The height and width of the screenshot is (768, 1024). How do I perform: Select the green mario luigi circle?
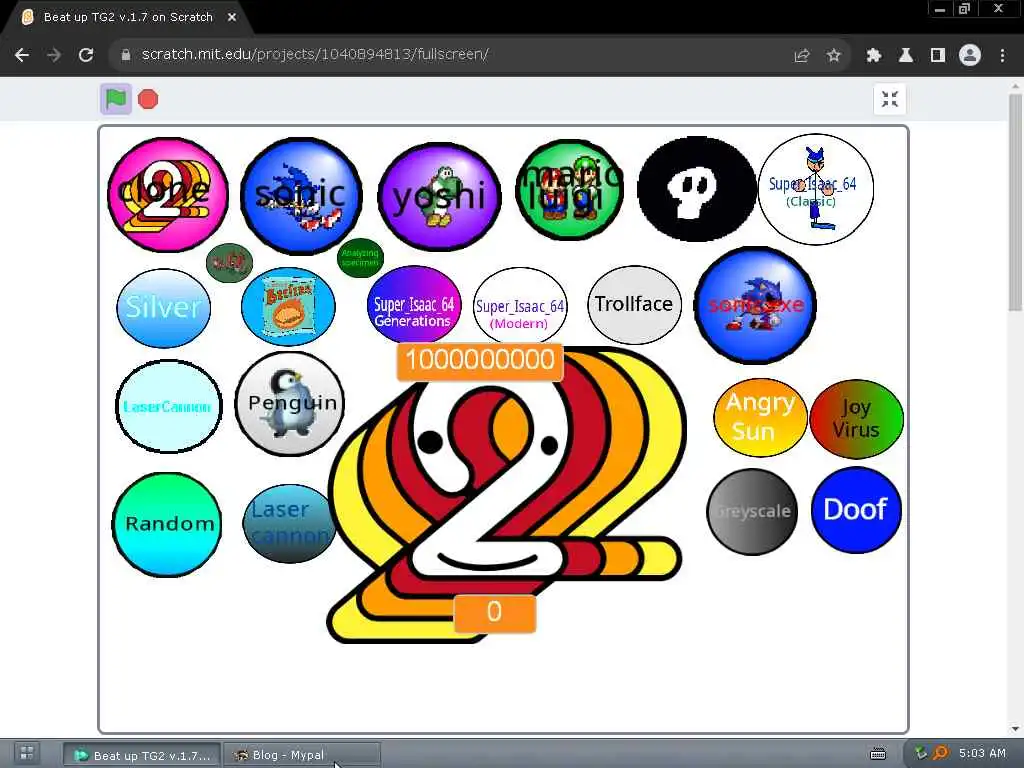(x=569, y=189)
